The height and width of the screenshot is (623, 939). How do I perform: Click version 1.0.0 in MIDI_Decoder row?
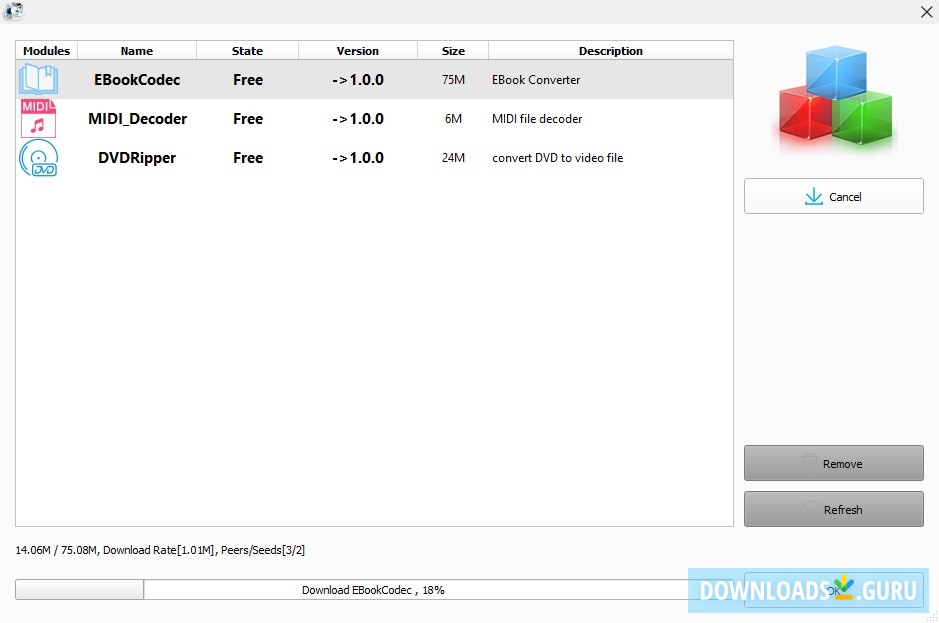358,119
